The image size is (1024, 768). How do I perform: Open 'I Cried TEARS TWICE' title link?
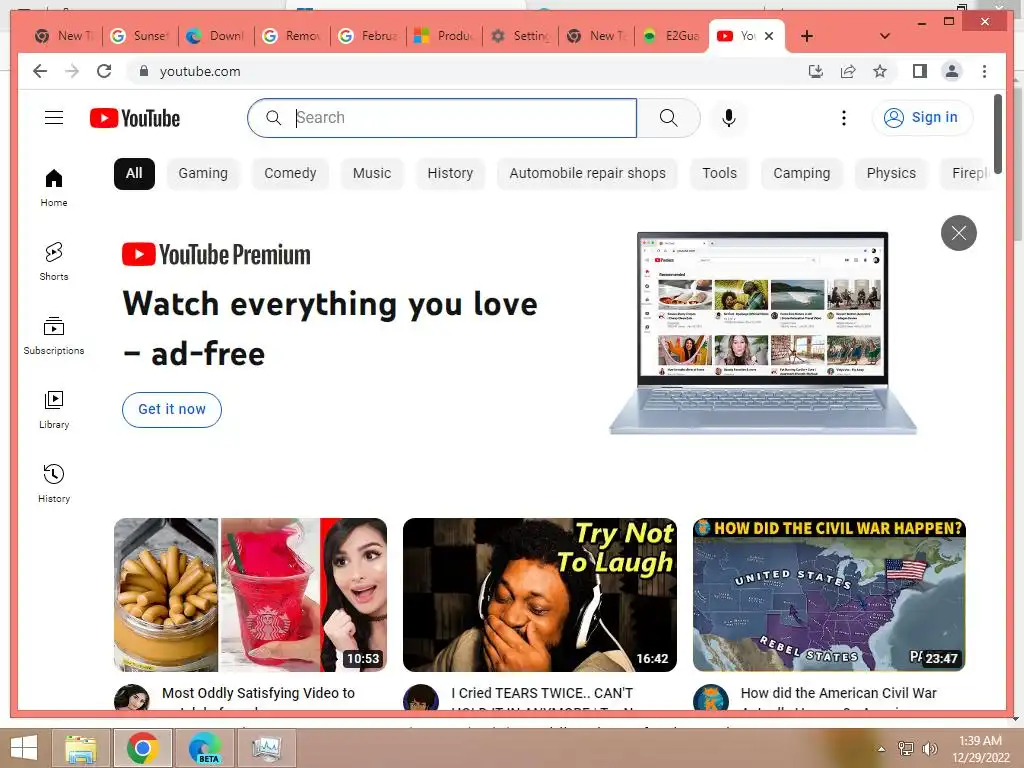pos(542,694)
